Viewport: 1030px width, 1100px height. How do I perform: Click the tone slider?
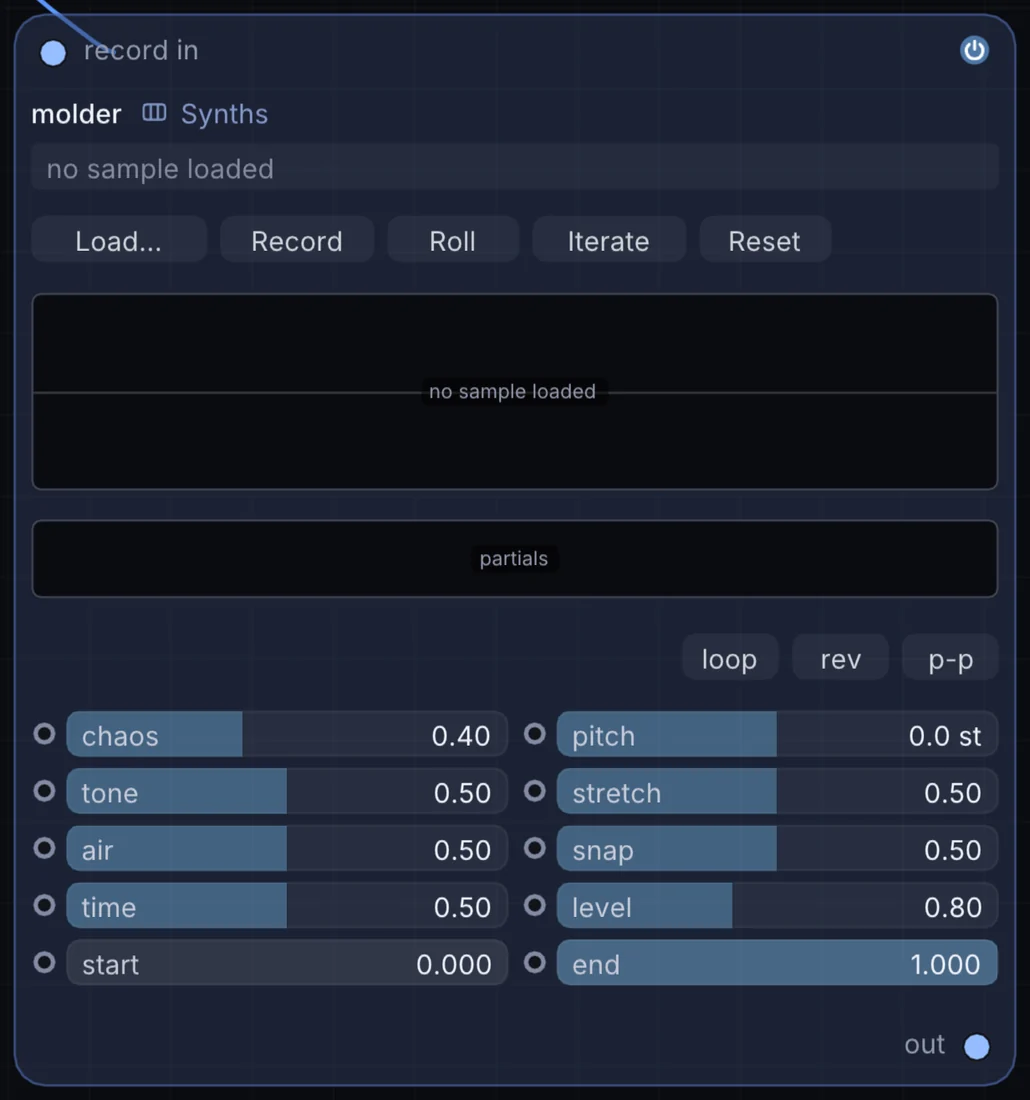pos(287,791)
